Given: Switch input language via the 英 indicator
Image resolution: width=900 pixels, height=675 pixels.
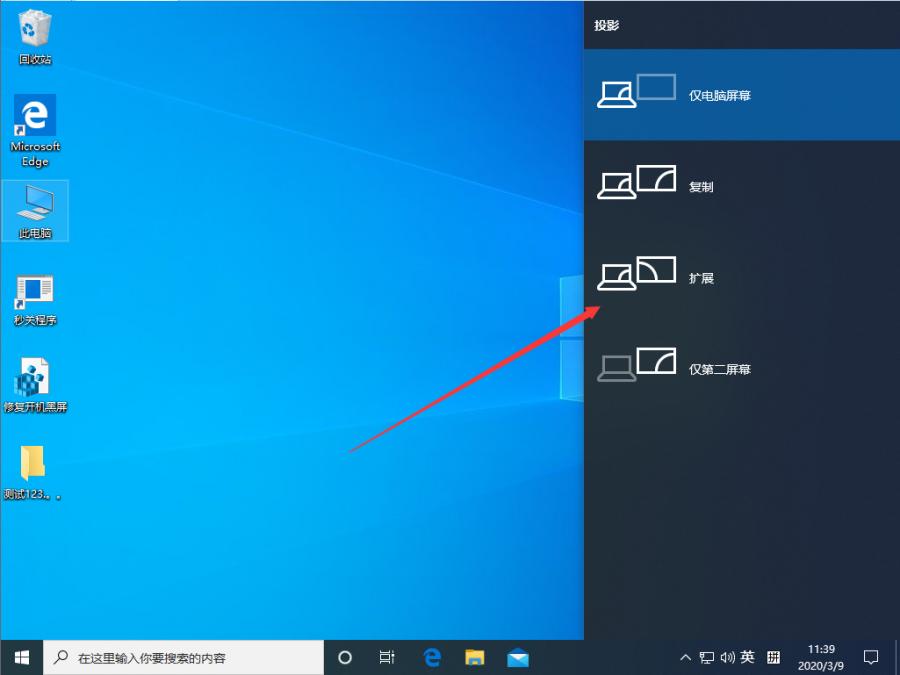Looking at the screenshot, I should 748,657.
